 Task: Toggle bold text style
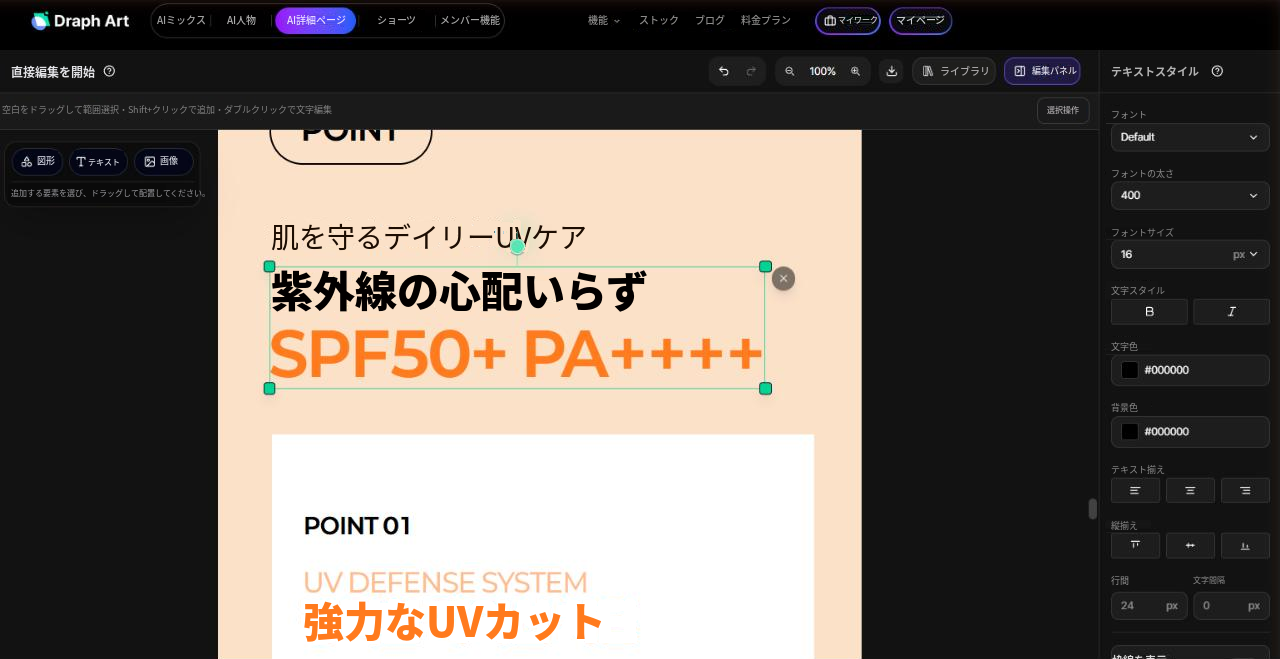(x=1149, y=311)
